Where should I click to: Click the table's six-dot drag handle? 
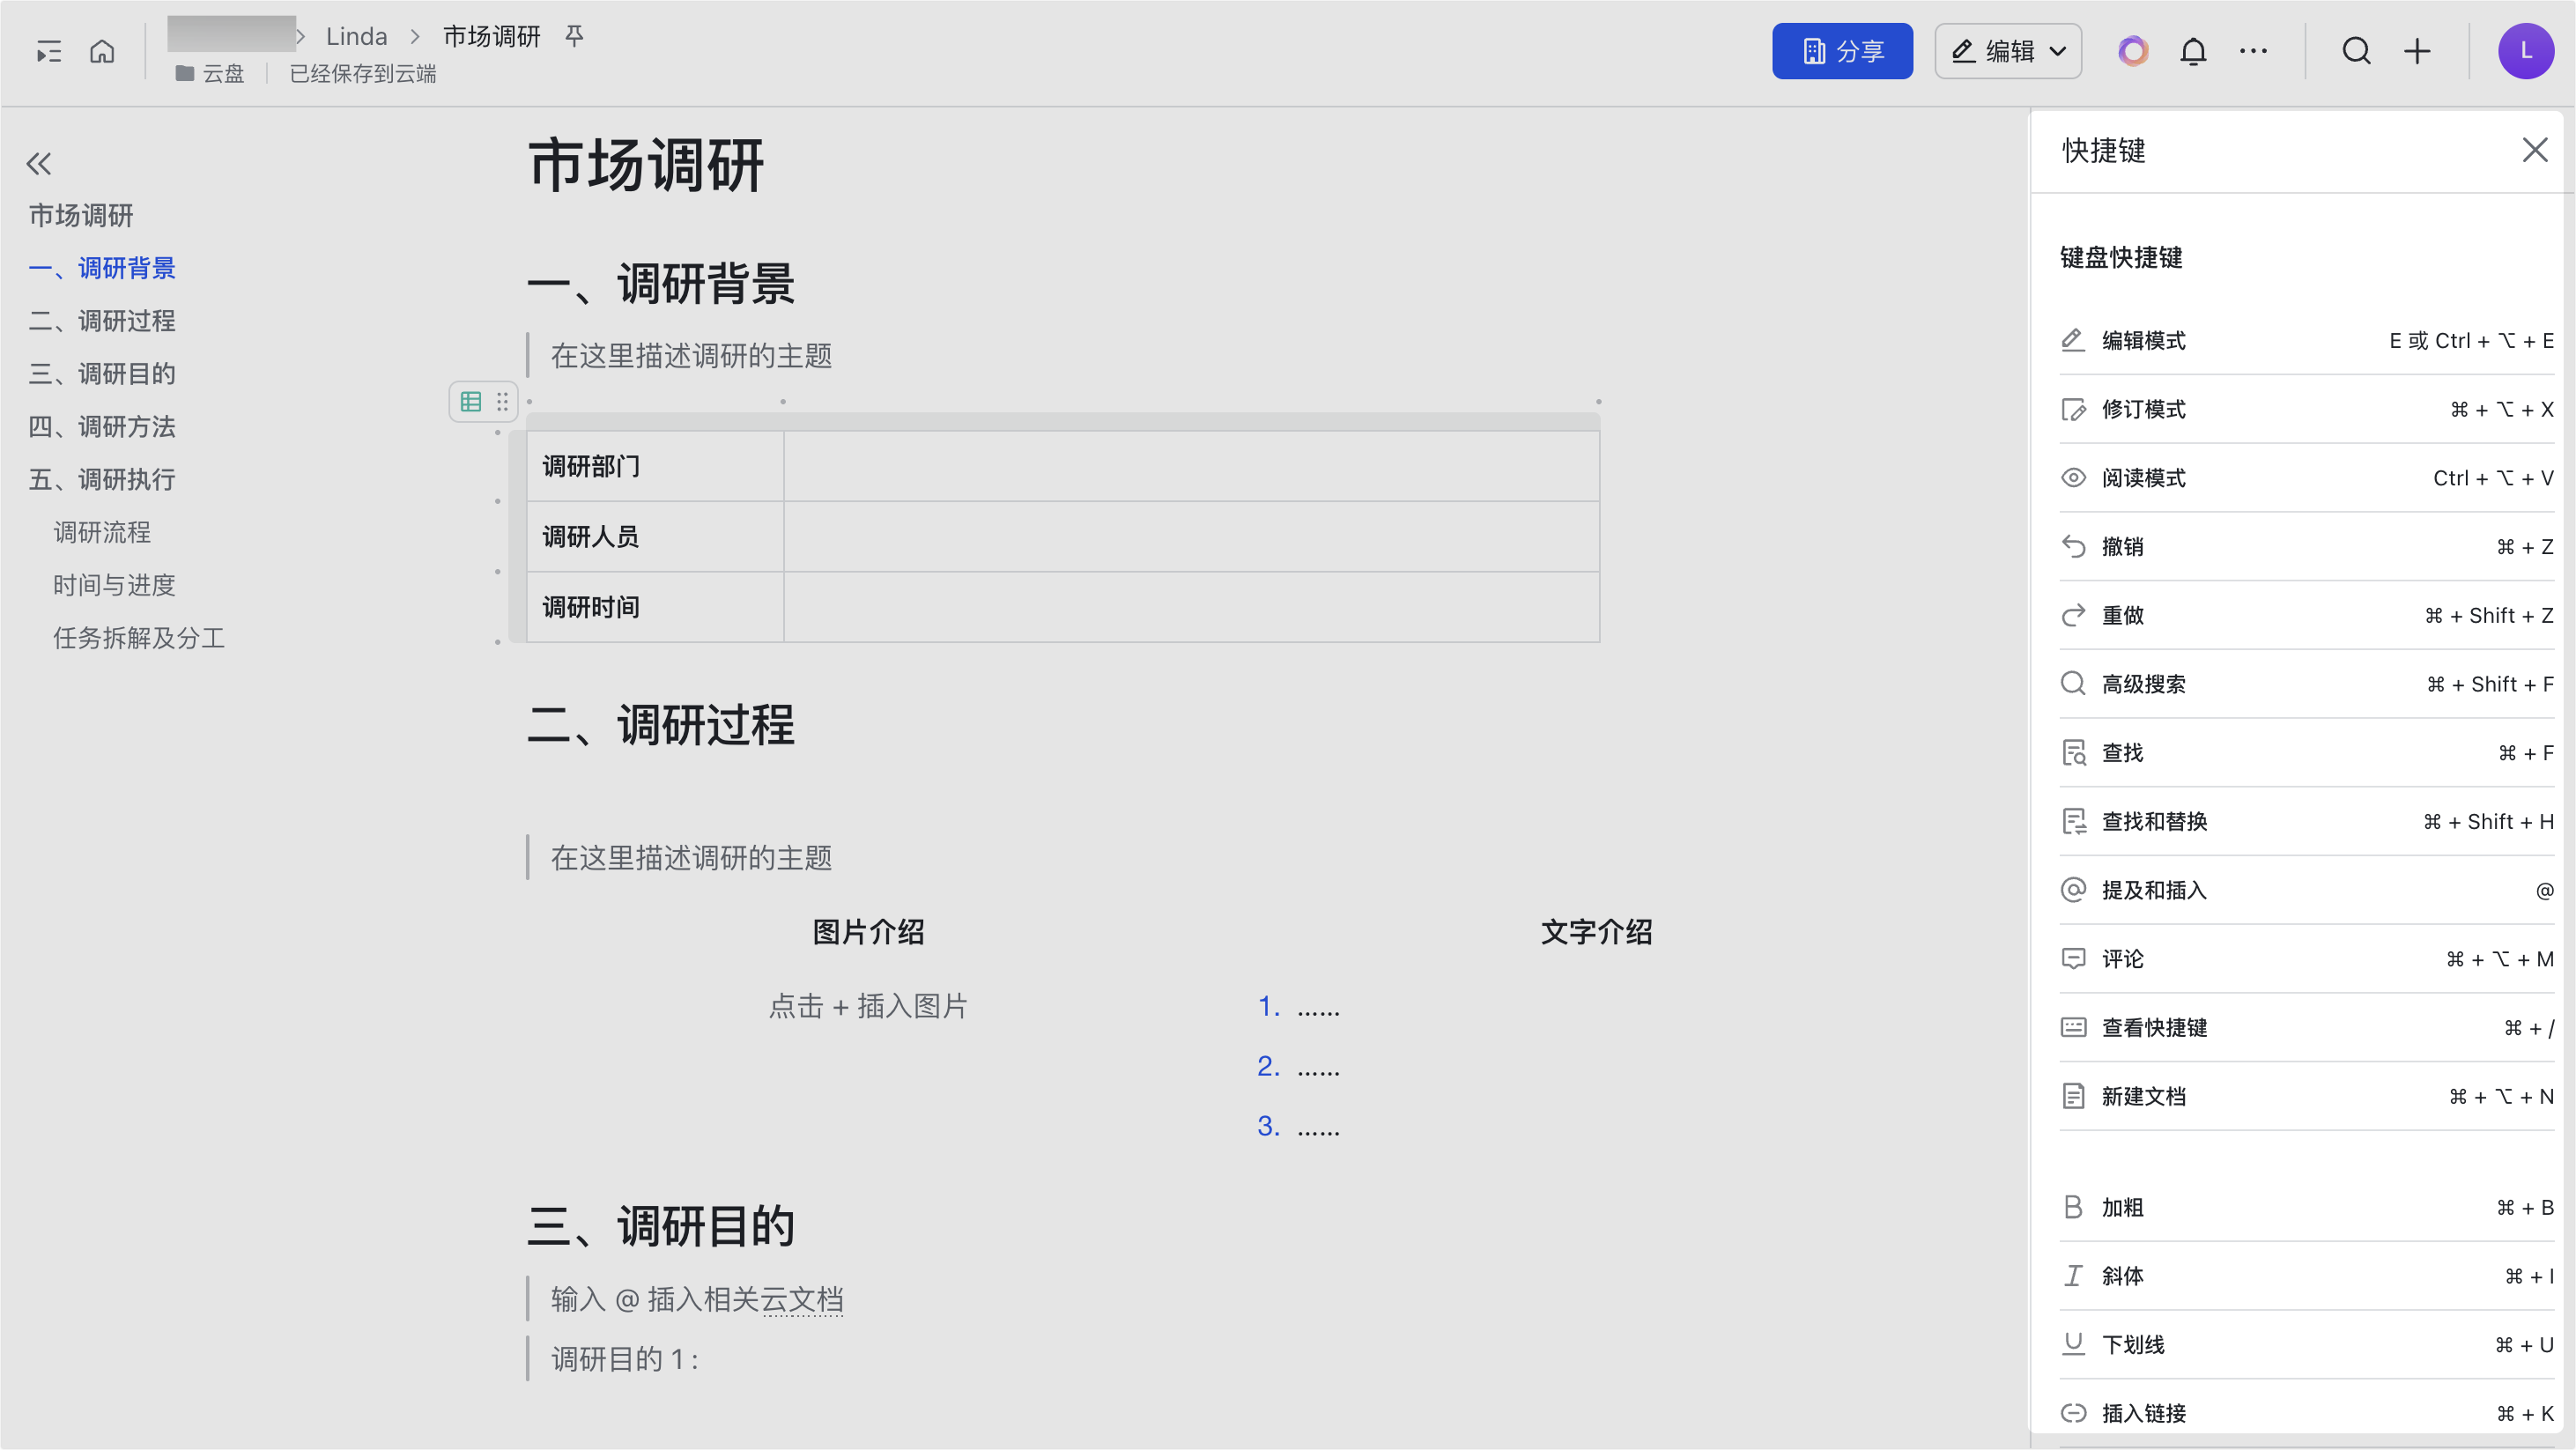[503, 401]
